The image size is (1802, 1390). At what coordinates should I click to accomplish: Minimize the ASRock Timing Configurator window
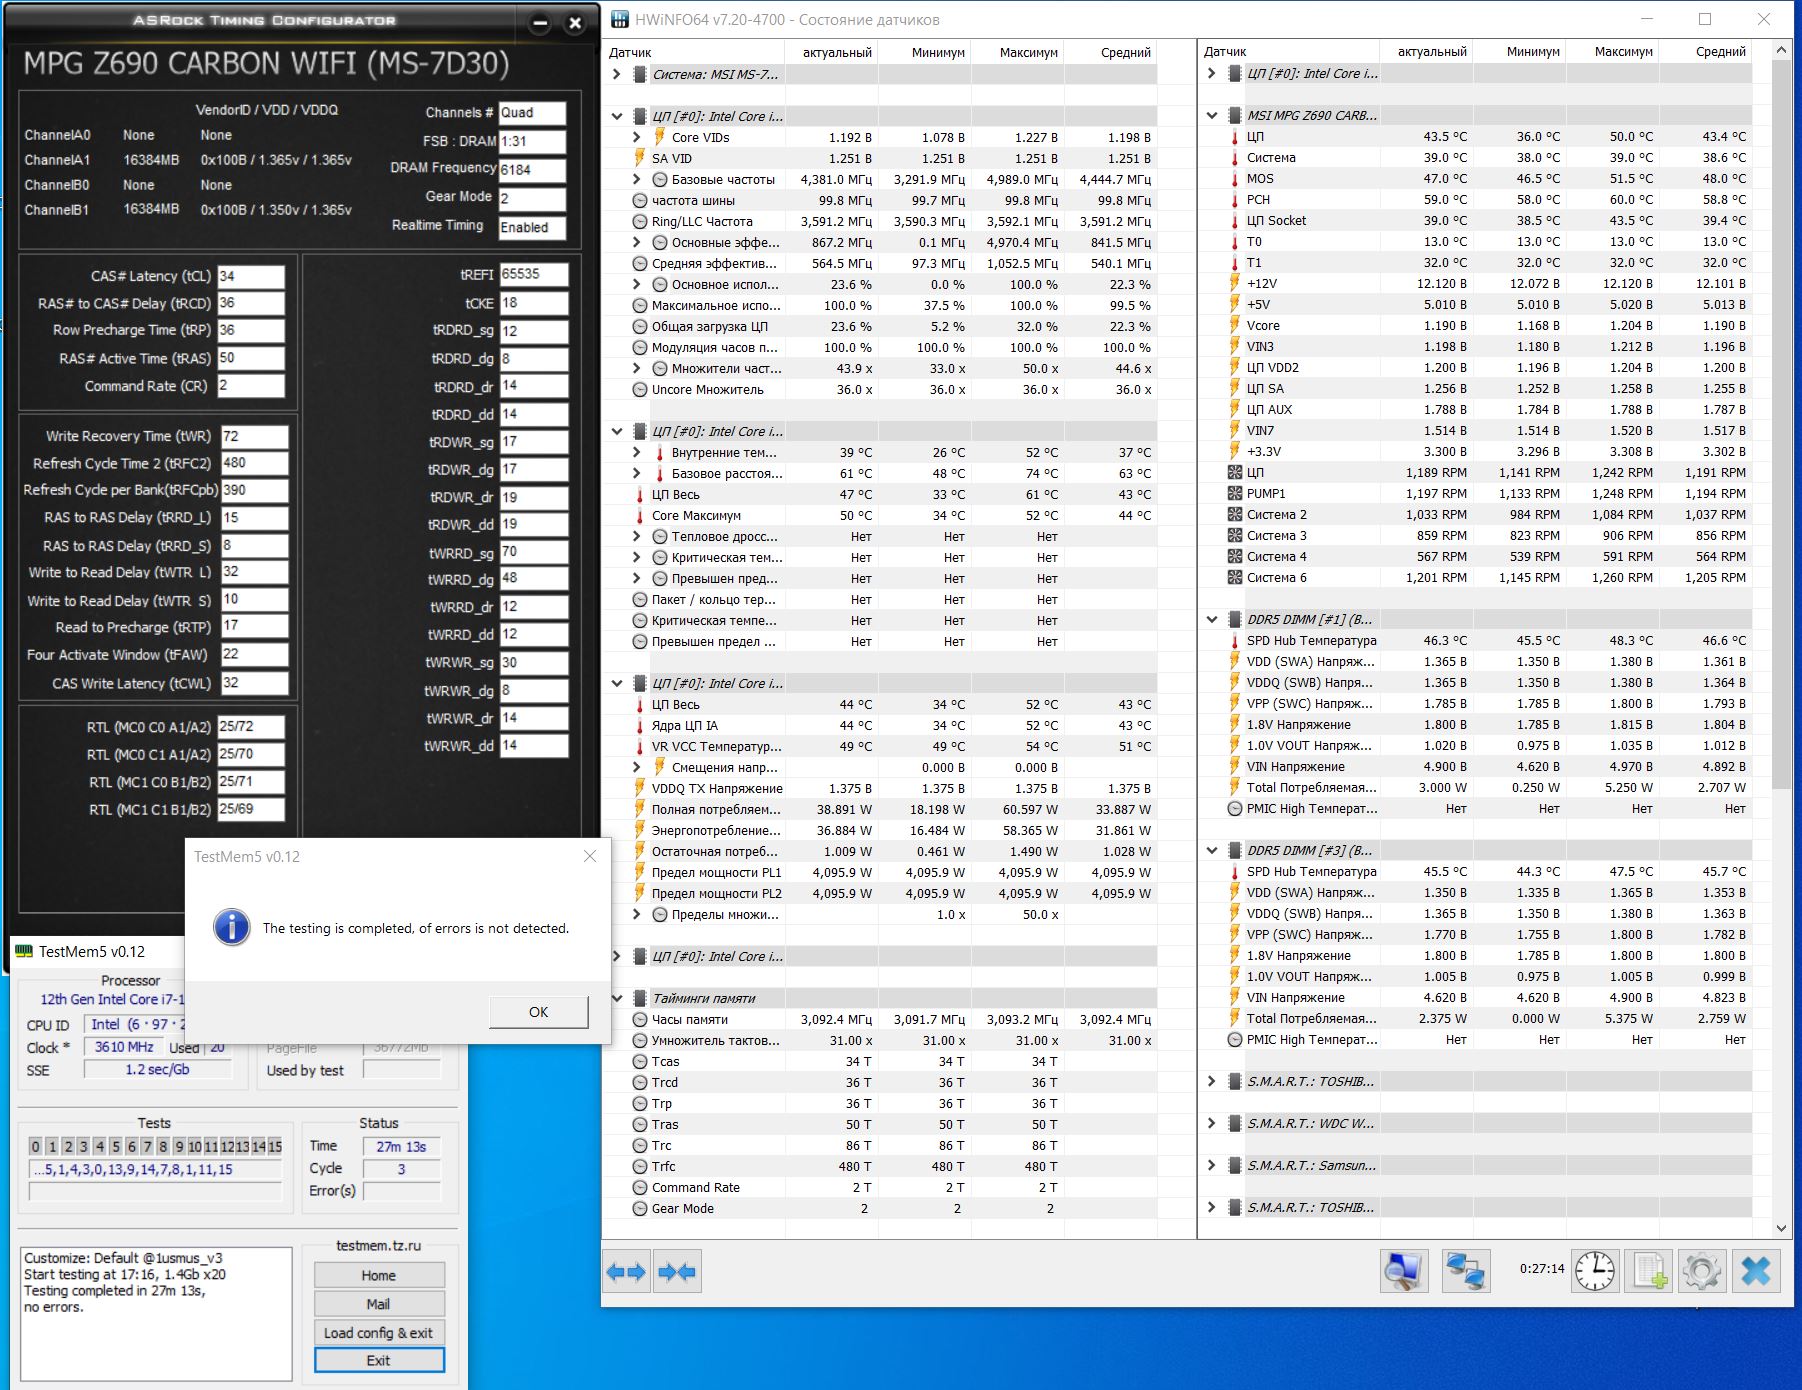pyautogui.click(x=540, y=23)
